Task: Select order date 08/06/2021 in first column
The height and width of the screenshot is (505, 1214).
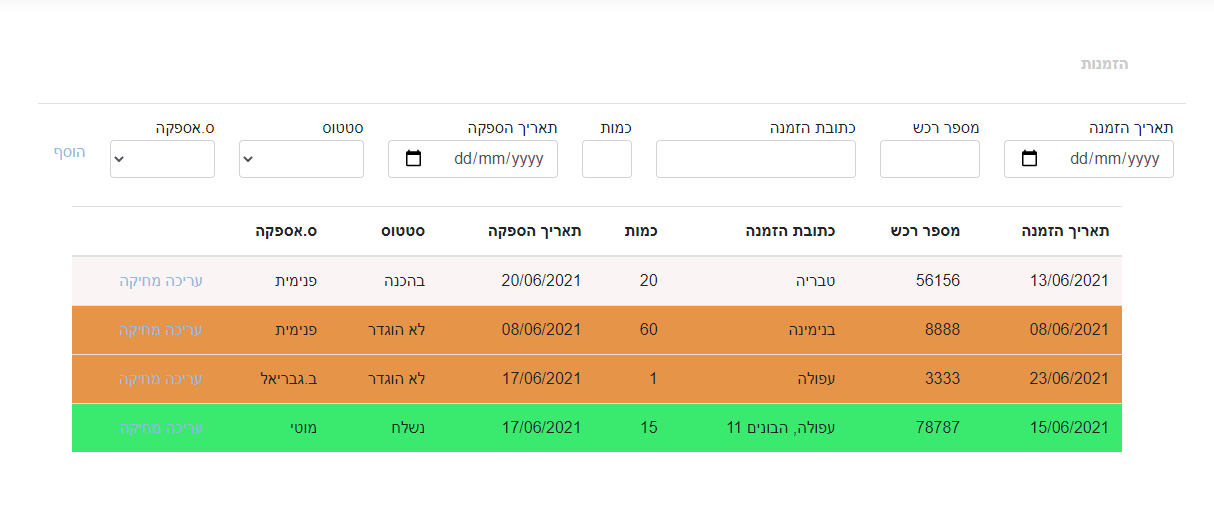Action: [1069, 330]
